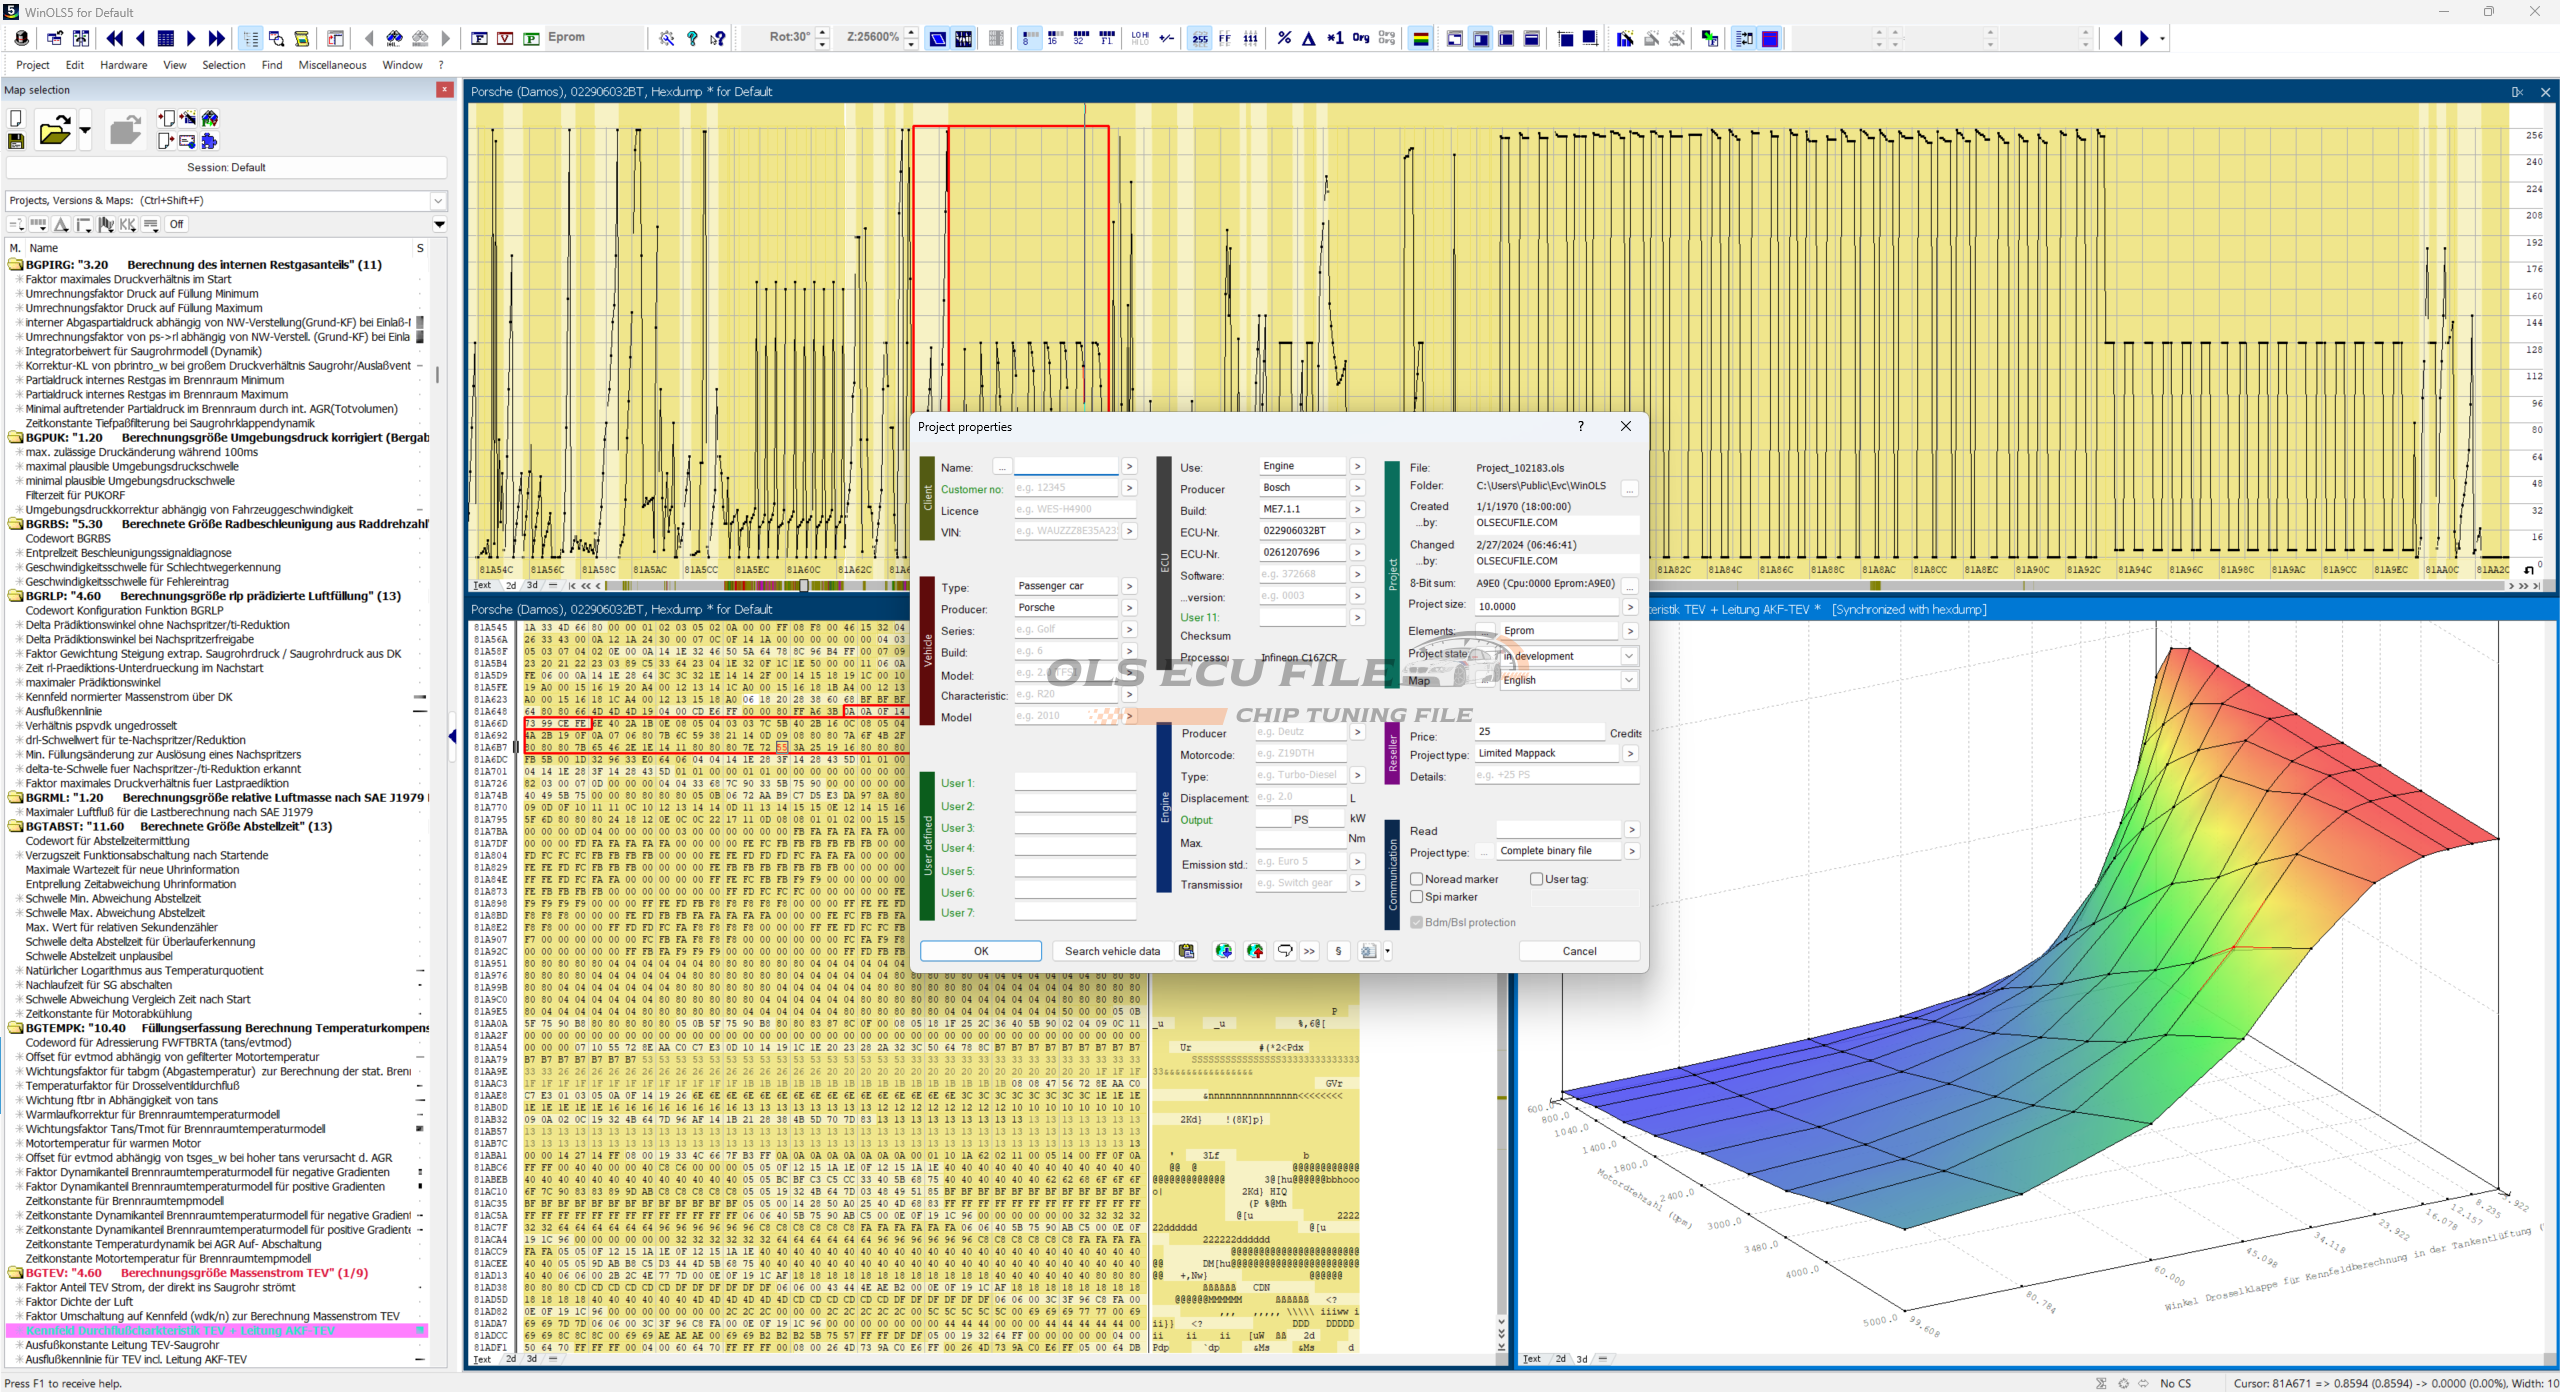
Task: Collapse the BGRLP folder in map tree
Action: coord(16,596)
